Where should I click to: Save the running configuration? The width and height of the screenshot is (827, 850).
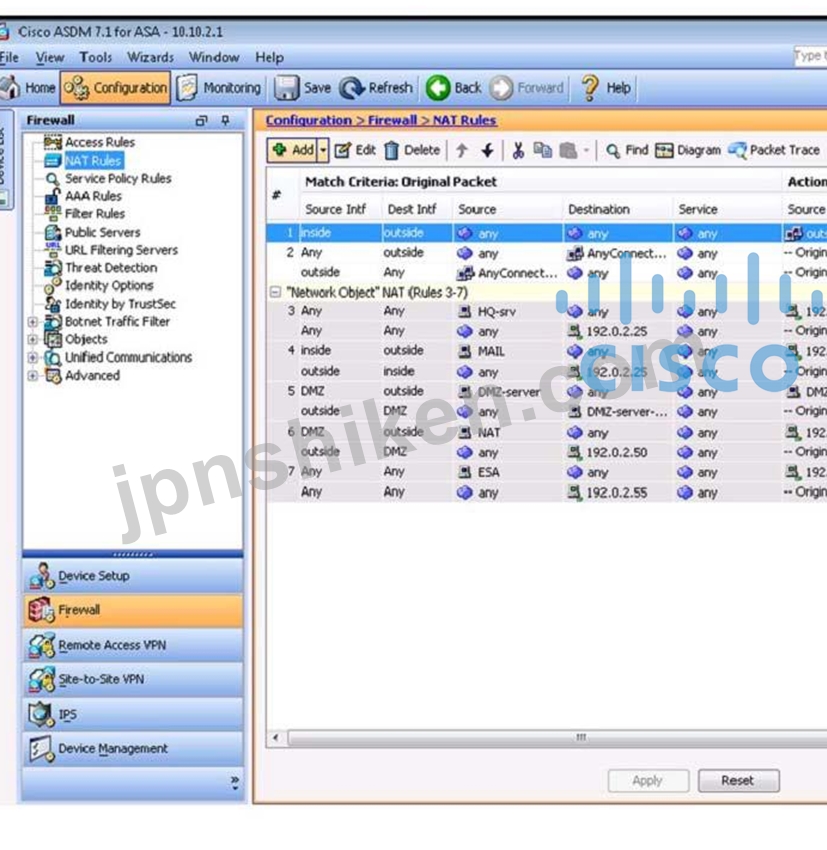(x=302, y=88)
